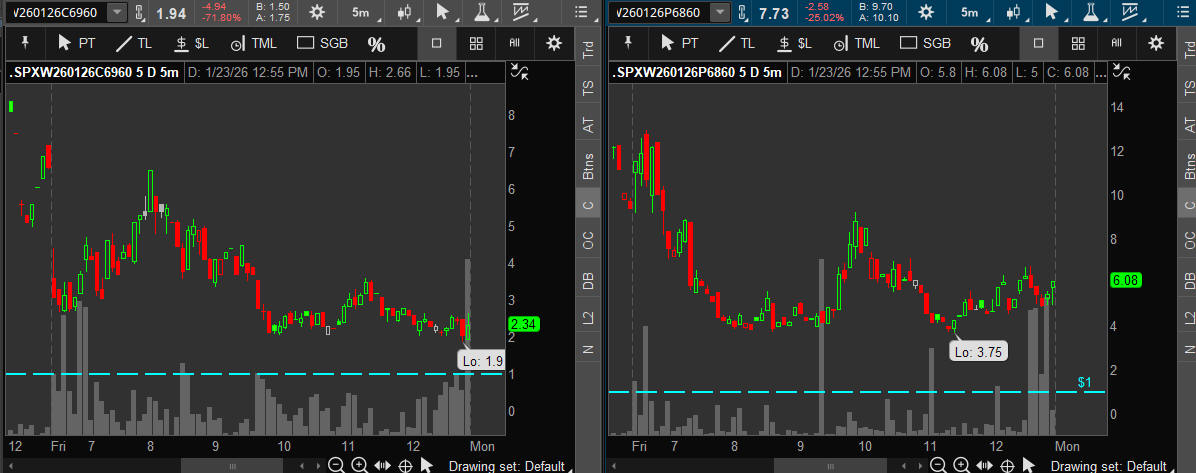1196x473 pixels.
Task: Zoom in on the right chart
Action: coord(962,465)
